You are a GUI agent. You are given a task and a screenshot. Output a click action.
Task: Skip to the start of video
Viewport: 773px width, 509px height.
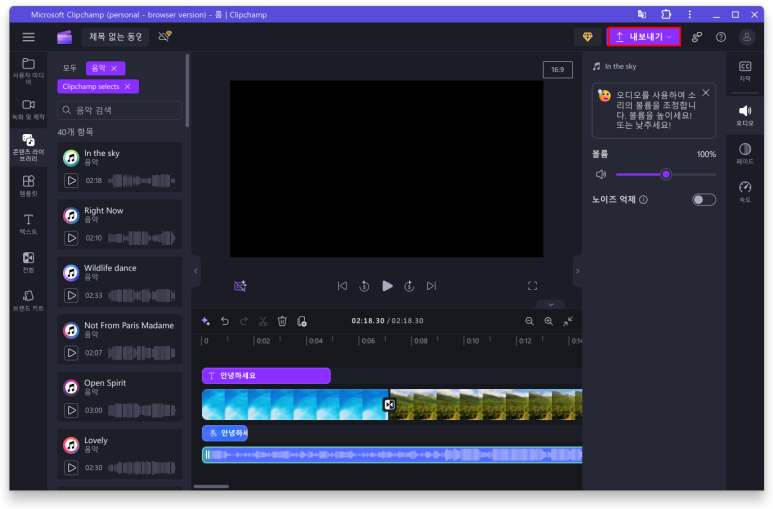[x=342, y=286]
